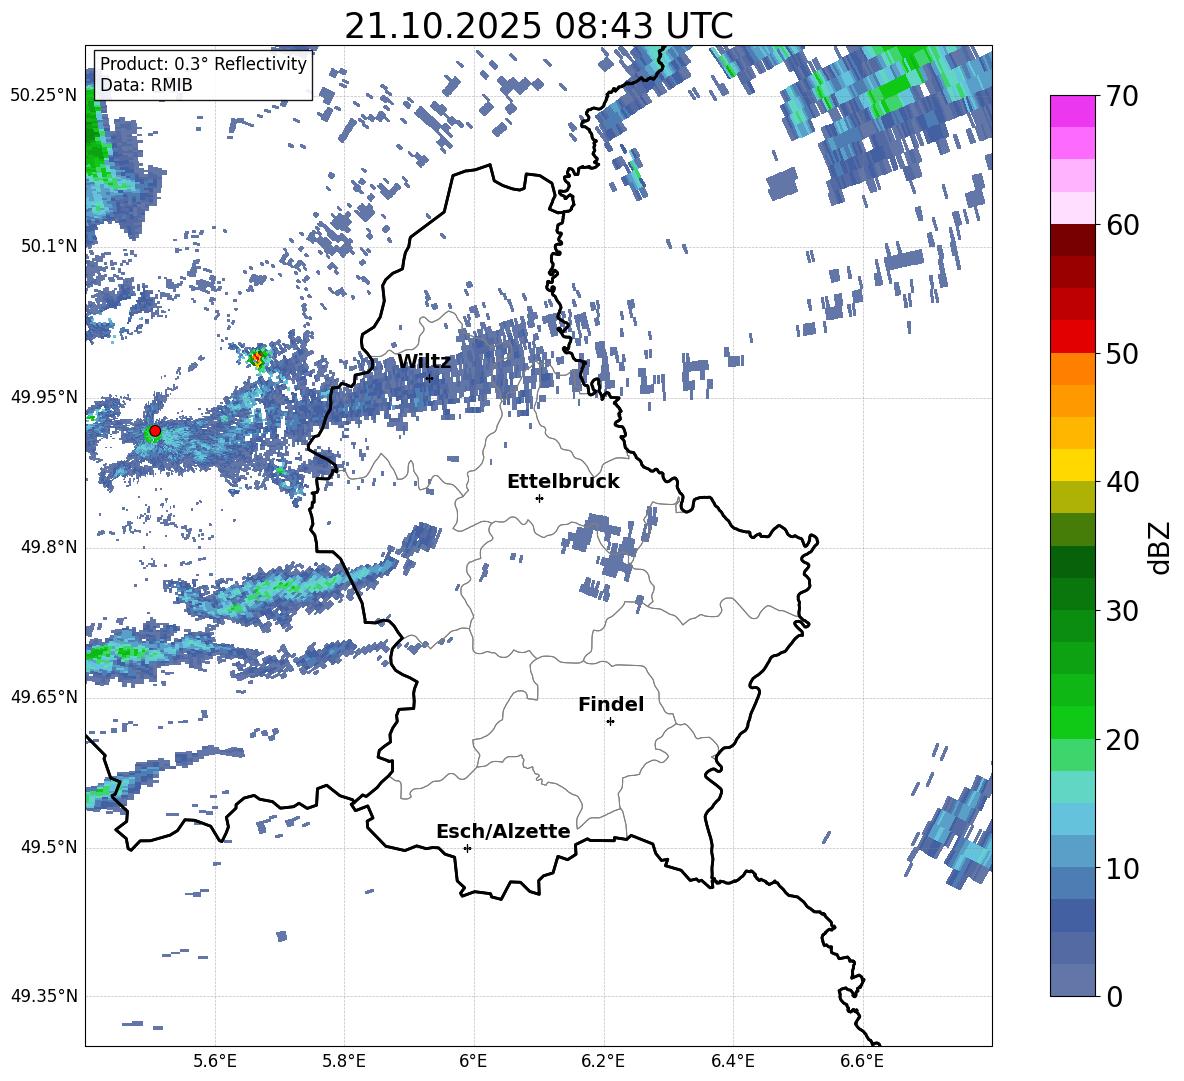Viewport: 1184px width, 1081px height.
Task: Click the magenta band at top of colorbar
Action: pyautogui.click(x=1072, y=112)
